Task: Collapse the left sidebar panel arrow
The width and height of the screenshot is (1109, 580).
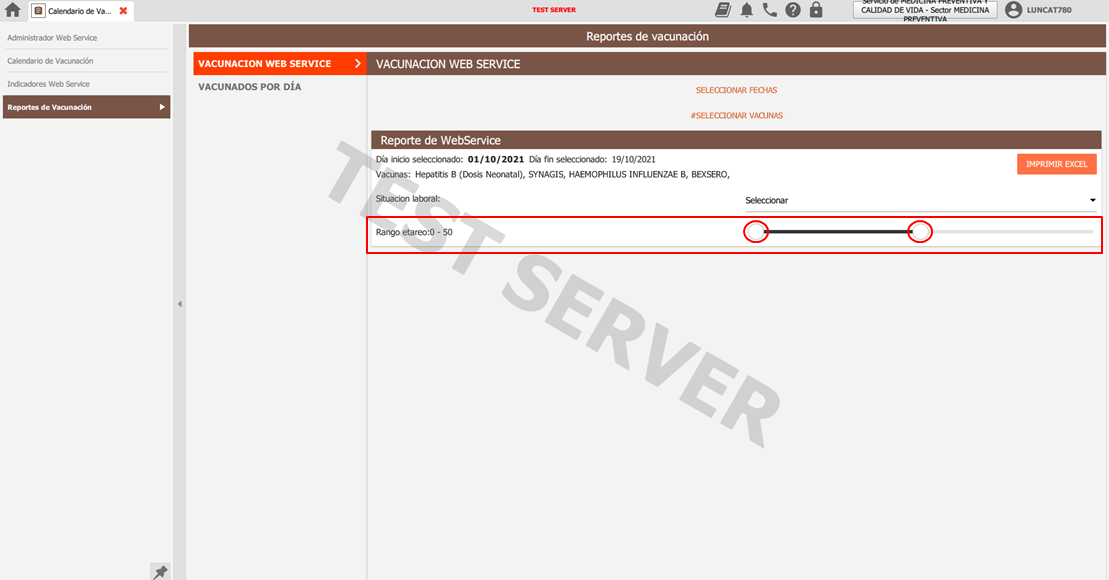Action: [180, 303]
